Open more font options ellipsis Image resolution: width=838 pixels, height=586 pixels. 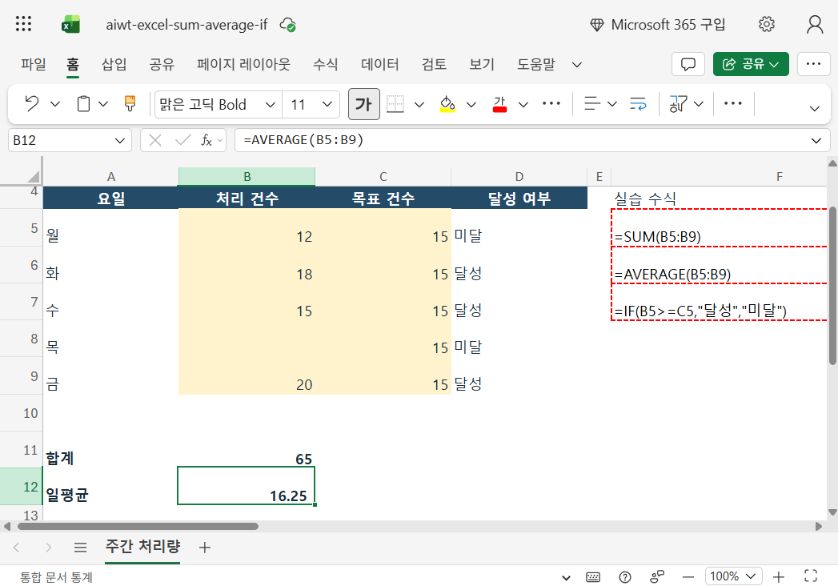(551, 103)
